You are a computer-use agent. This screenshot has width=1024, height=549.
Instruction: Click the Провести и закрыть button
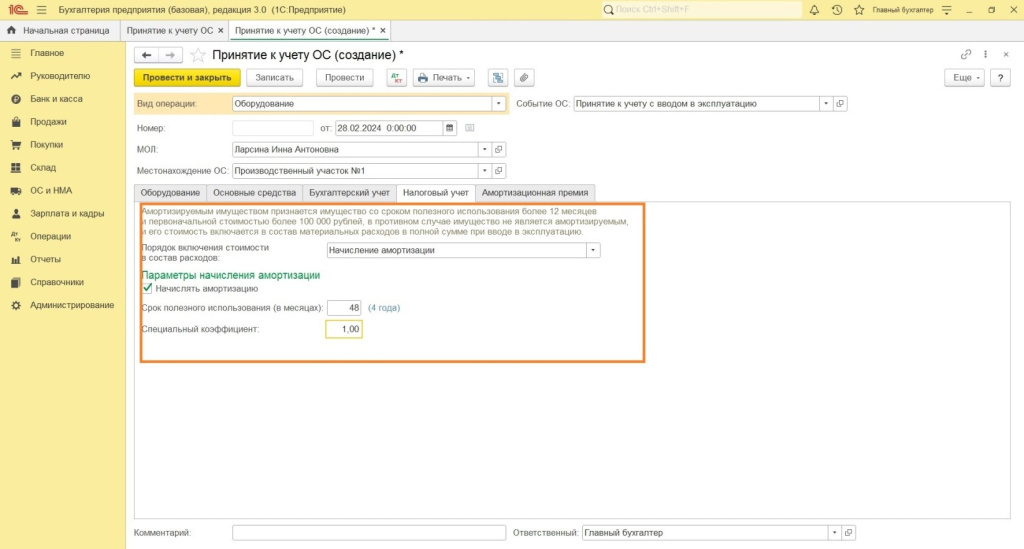tap(187, 78)
